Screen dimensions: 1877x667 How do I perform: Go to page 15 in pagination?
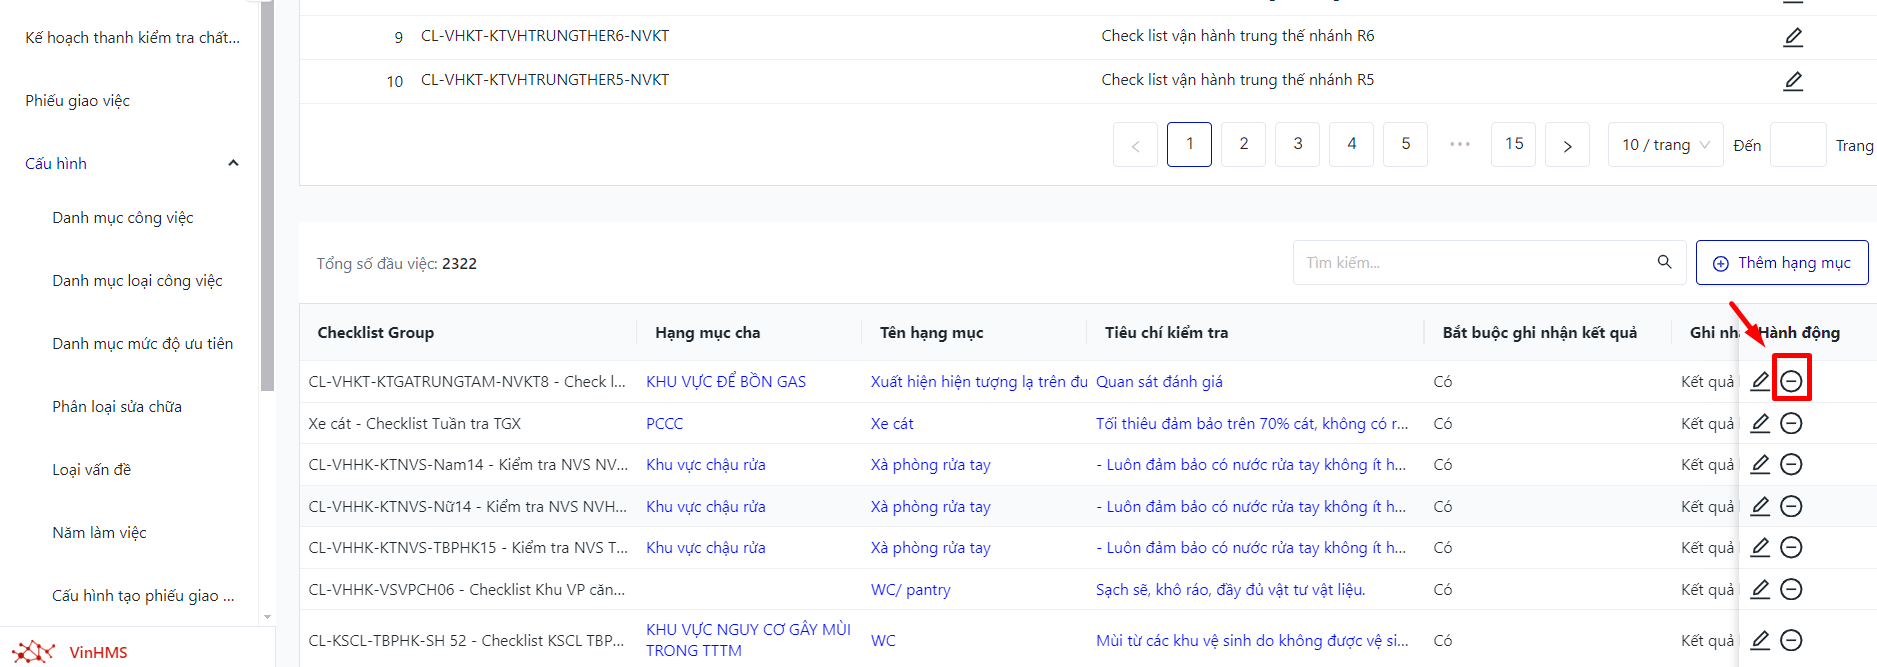click(x=1513, y=145)
